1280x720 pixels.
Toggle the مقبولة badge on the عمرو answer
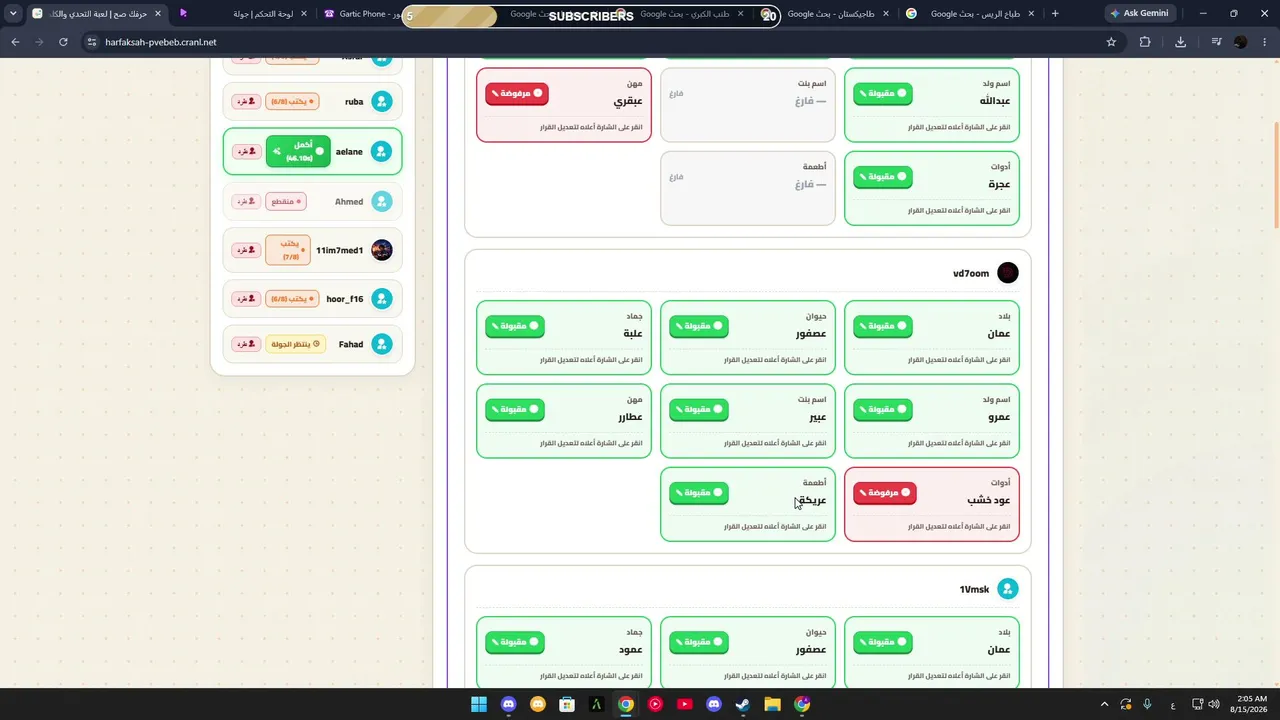pyautogui.click(x=882, y=409)
